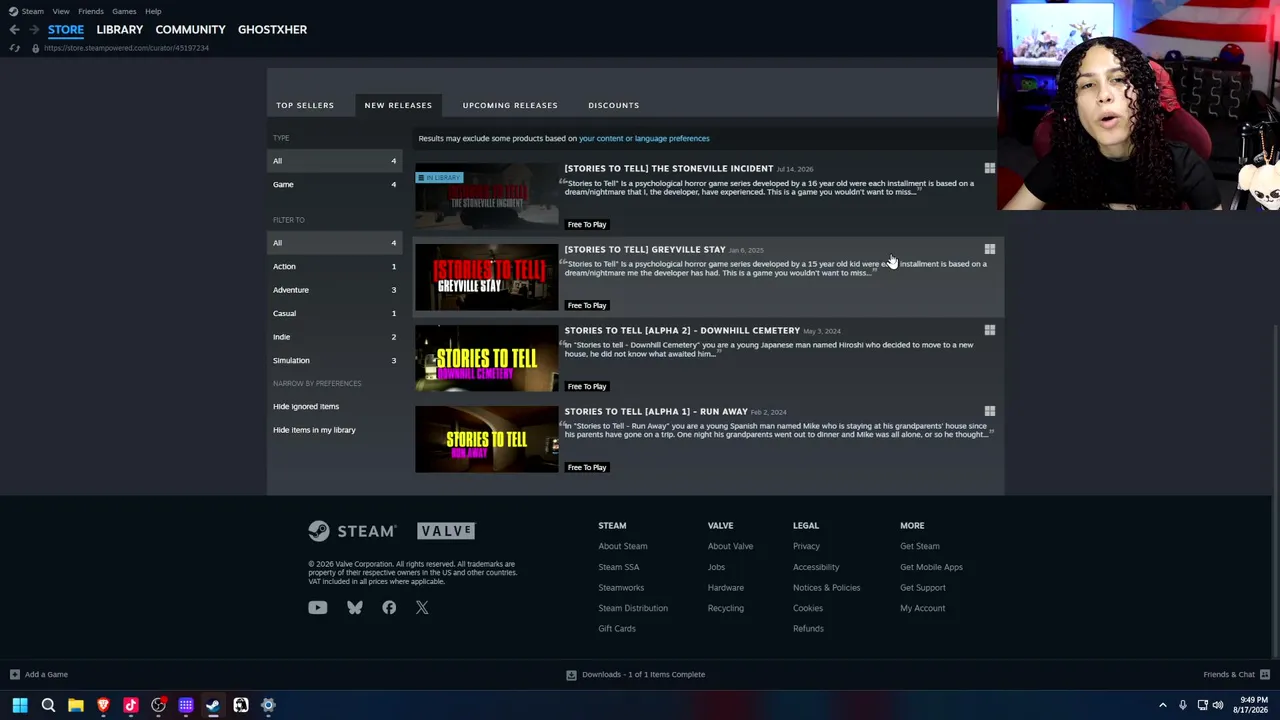Click Free To Play on Run Away
The height and width of the screenshot is (720, 1280).
tap(587, 467)
